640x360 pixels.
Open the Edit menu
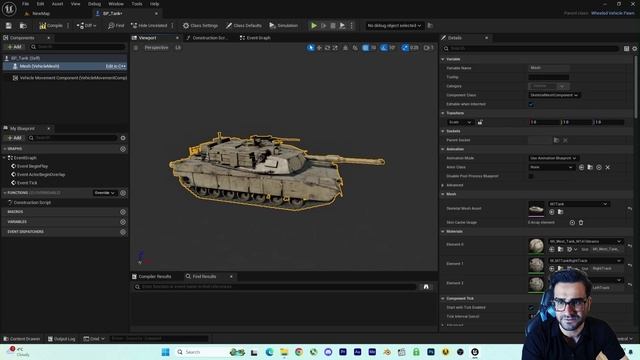pyautogui.click(x=40, y=4)
